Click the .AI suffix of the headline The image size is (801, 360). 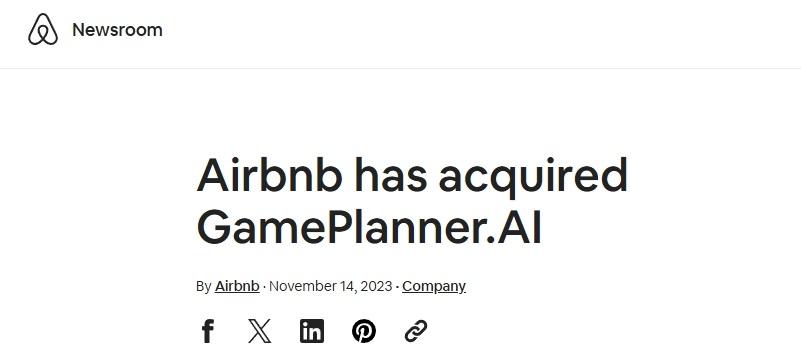pos(513,227)
